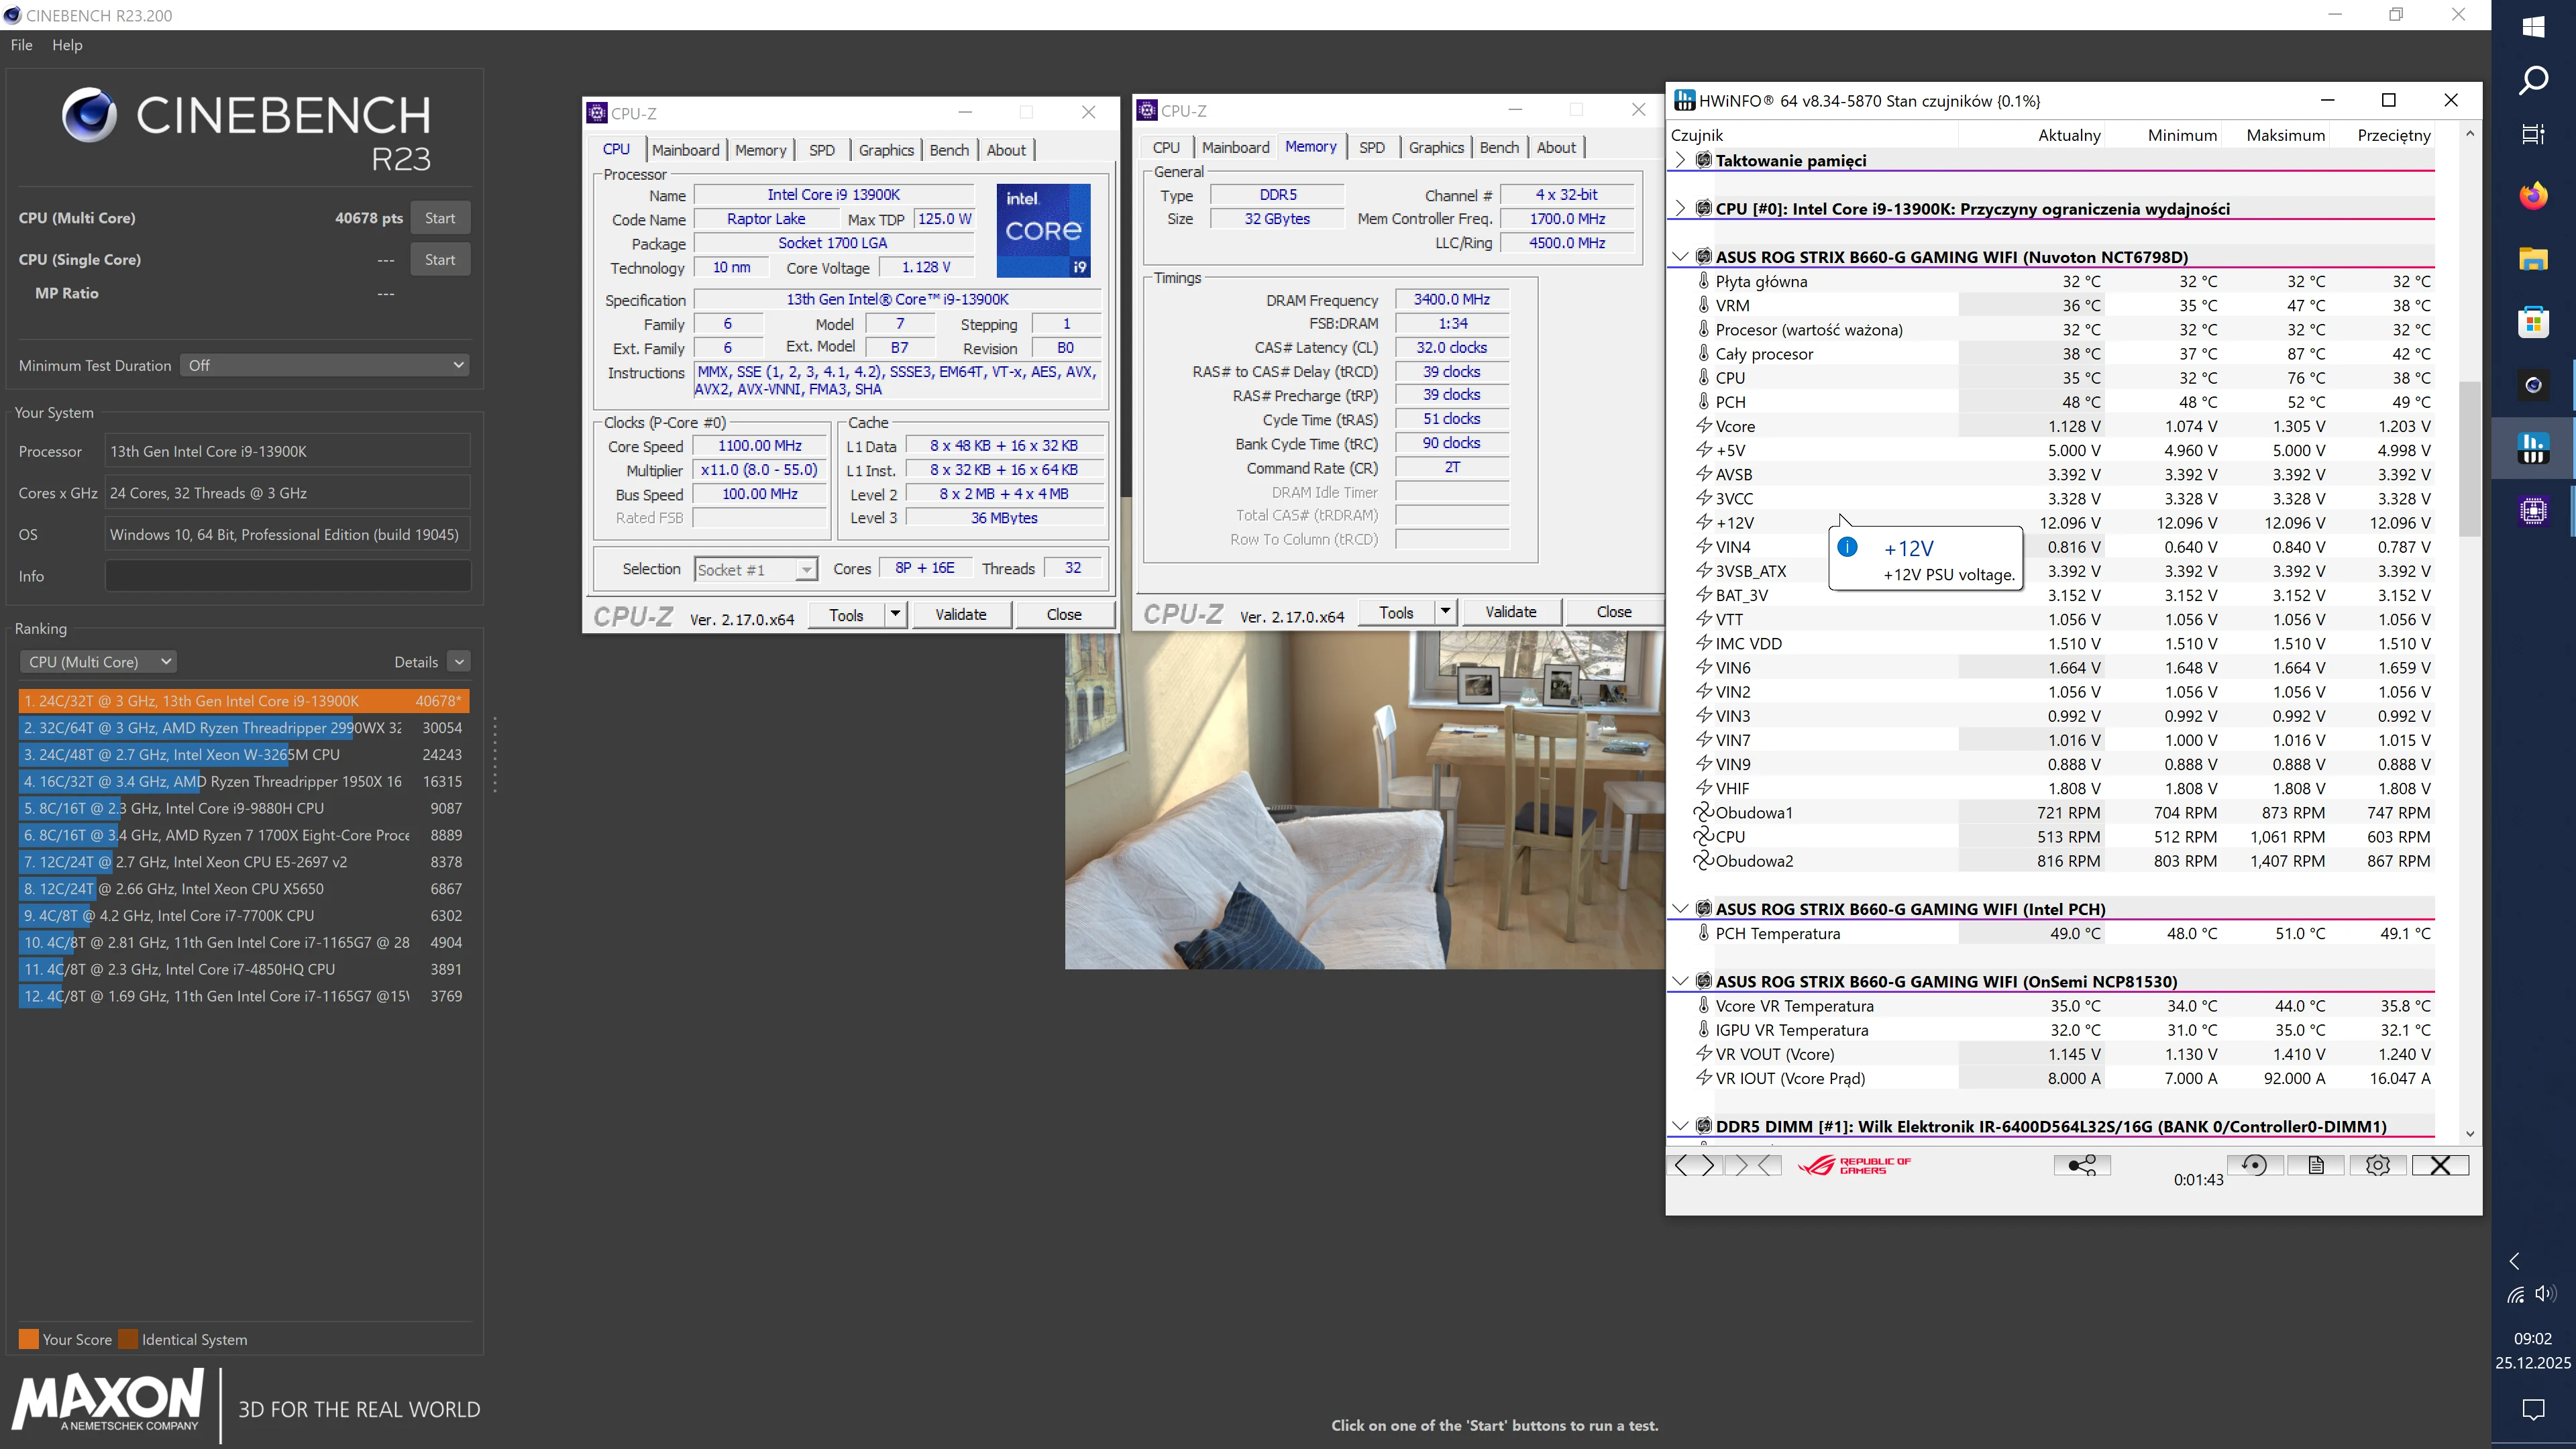Switch to Mainboard tab in CPU-Z
Screen dimensions: 2576x1449
[x=685, y=150]
